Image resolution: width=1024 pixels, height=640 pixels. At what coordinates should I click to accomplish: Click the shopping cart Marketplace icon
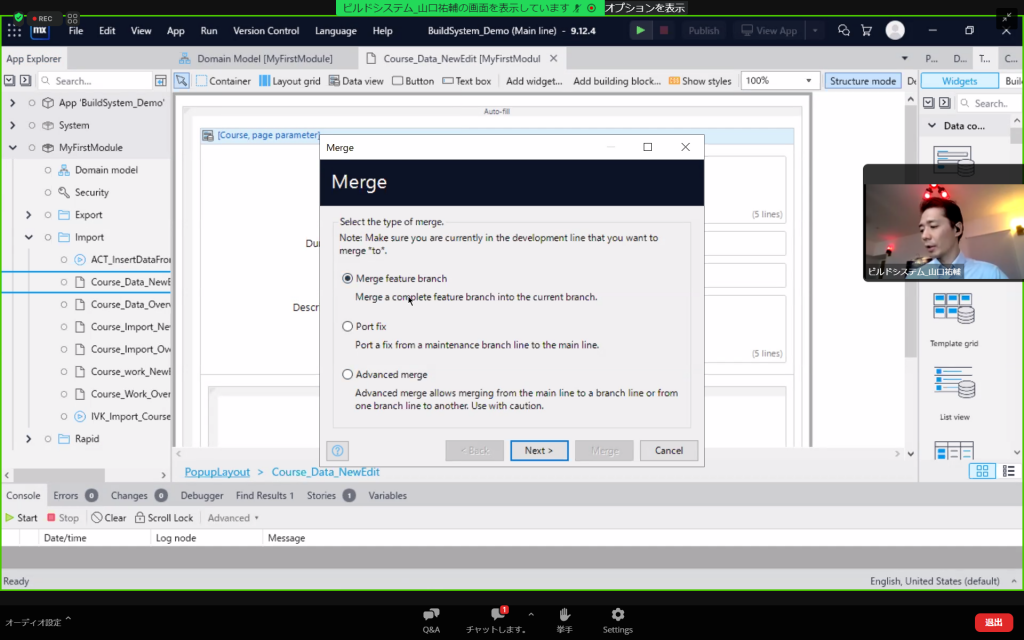click(x=866, y=31)
